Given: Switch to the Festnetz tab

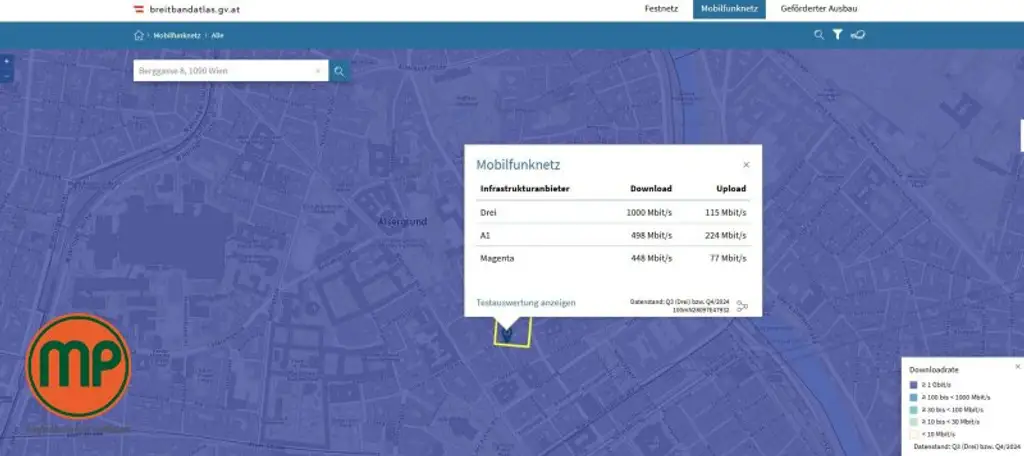Looking at the screenshot, I should (x=661, y=9).
